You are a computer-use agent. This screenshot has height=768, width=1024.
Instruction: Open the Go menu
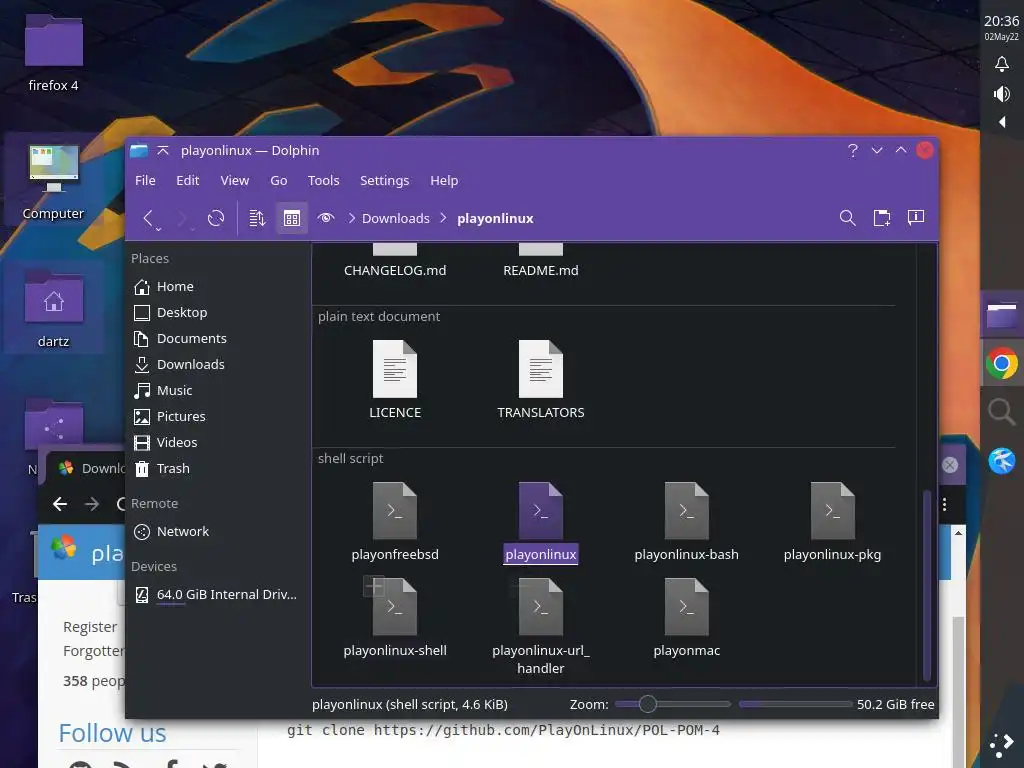coord(279,180)
